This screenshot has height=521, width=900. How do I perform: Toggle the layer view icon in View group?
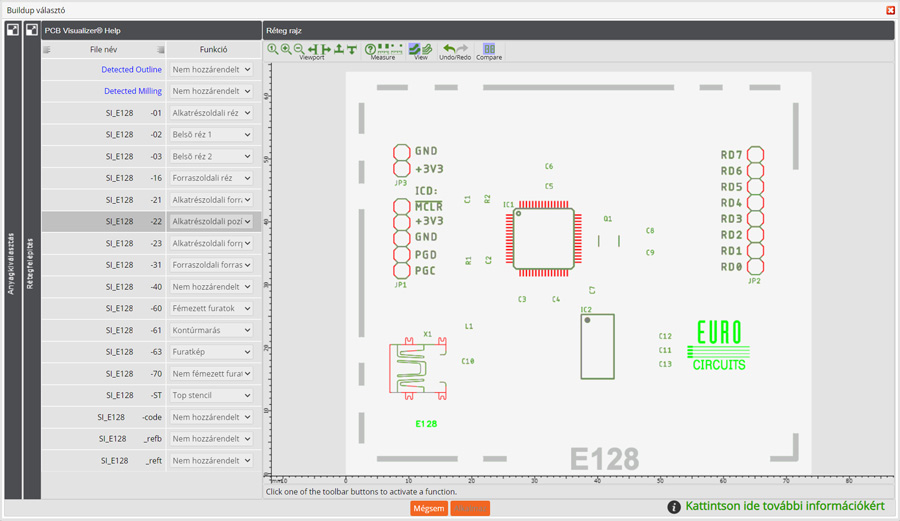pos(414,49)
